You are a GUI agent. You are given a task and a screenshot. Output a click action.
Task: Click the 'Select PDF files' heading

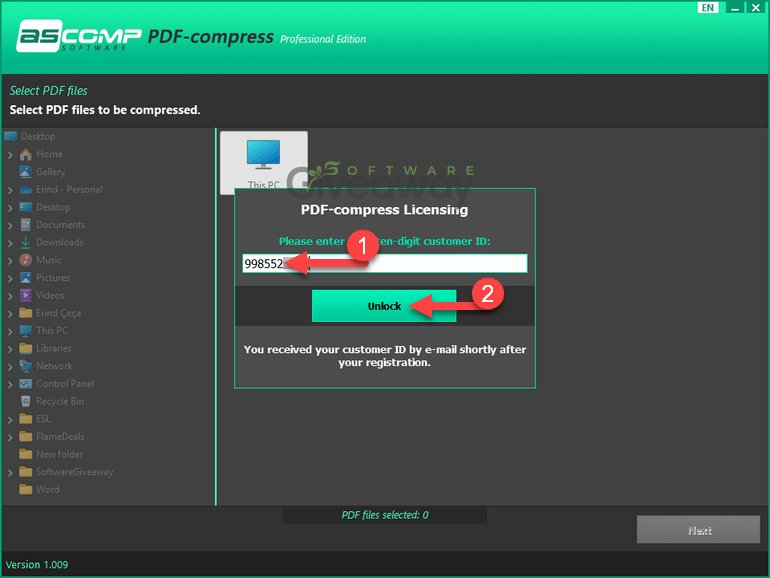[48, 91]
